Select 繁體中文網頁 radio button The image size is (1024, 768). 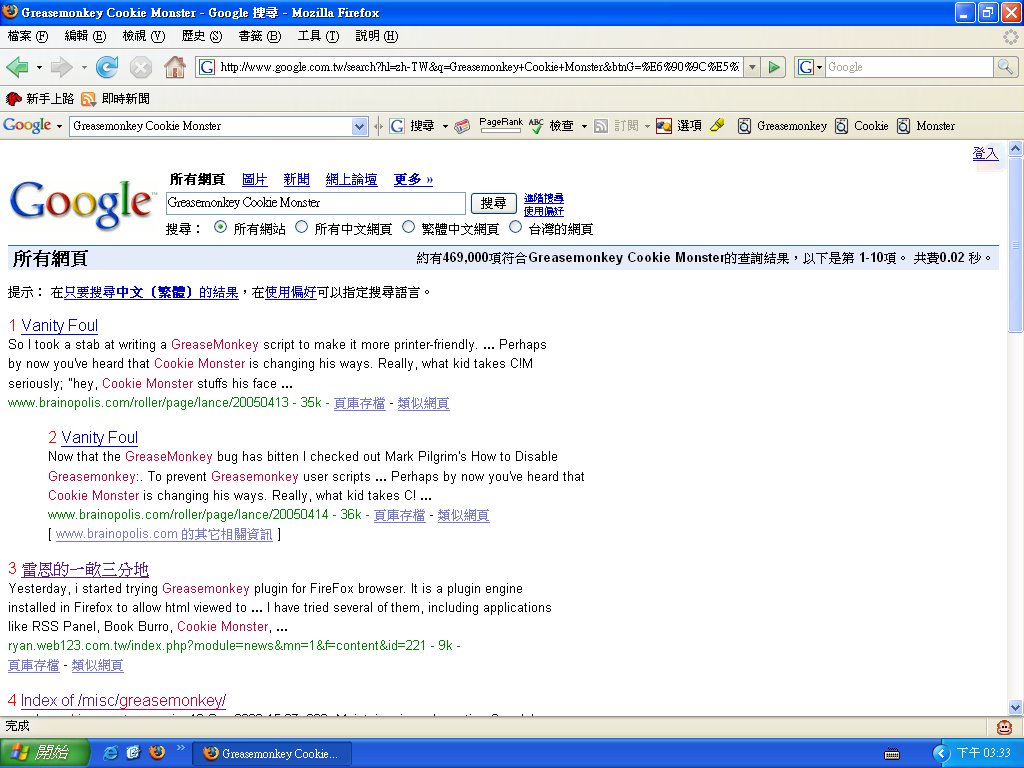pos(408,227)
